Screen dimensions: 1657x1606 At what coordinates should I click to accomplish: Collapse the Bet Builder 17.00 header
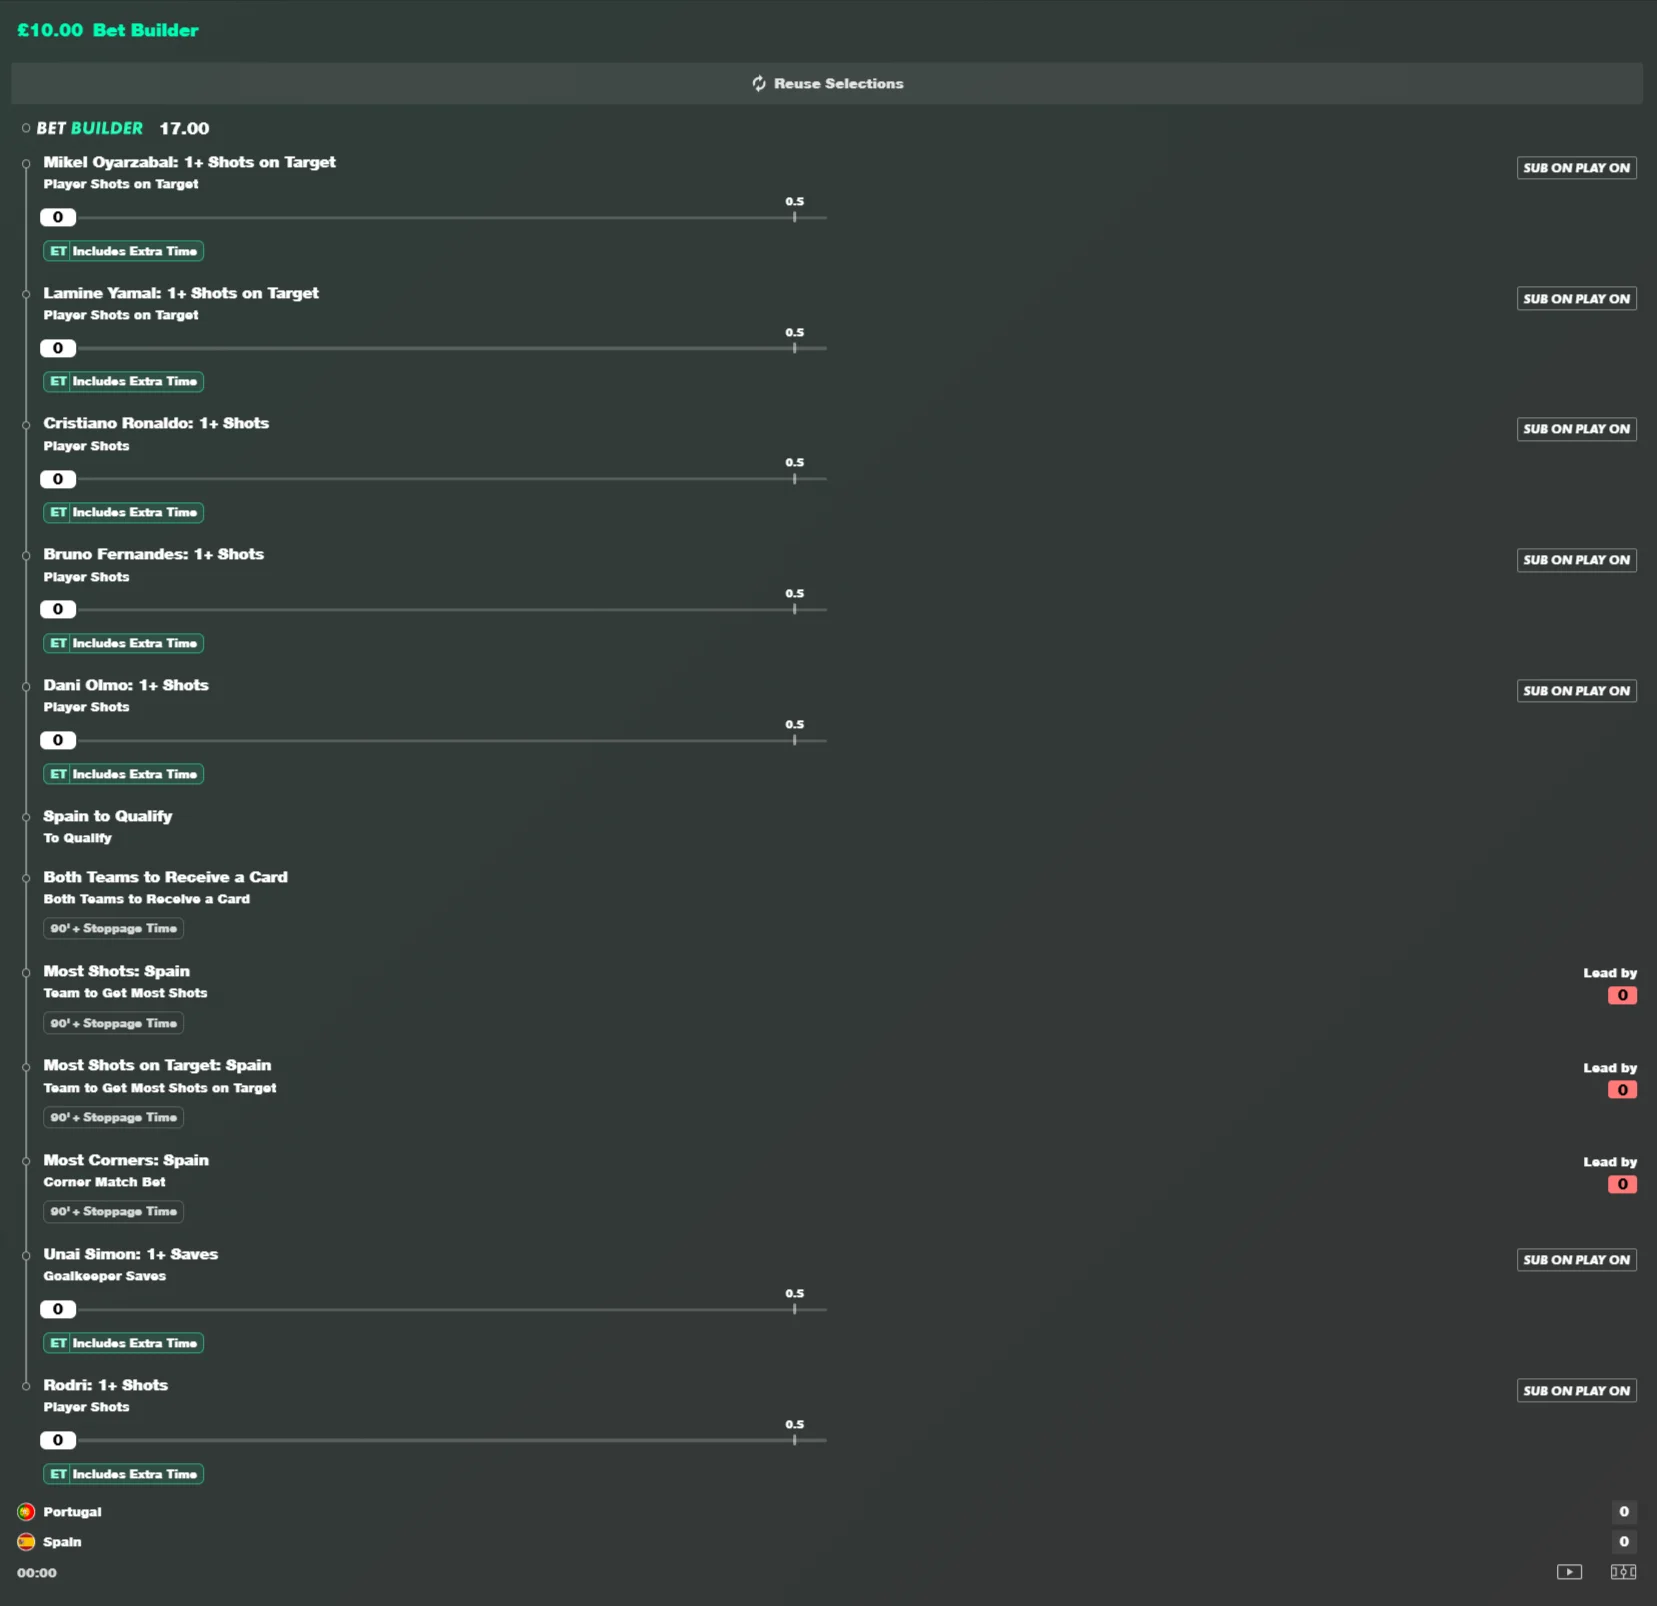116,128
